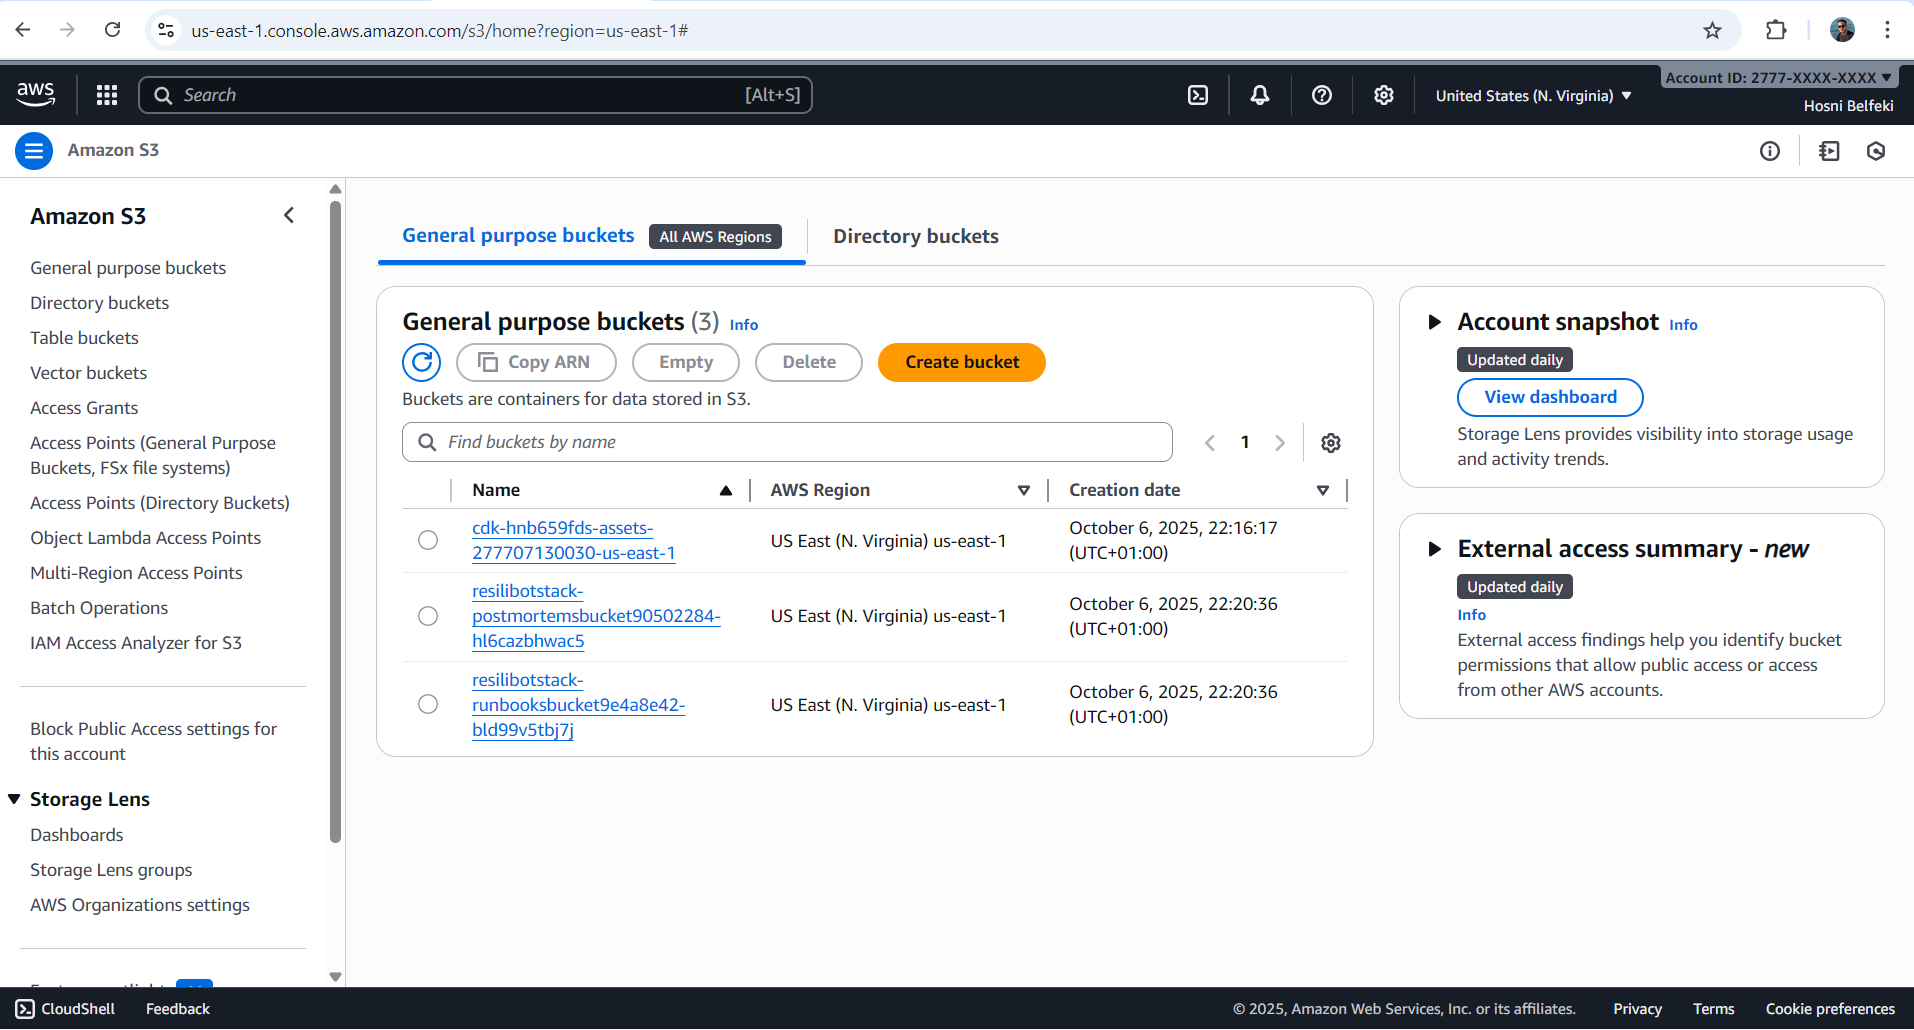Open Table buckets in the sidebar
This screenshot has height=1030, width=1914.
coord(84,338)
